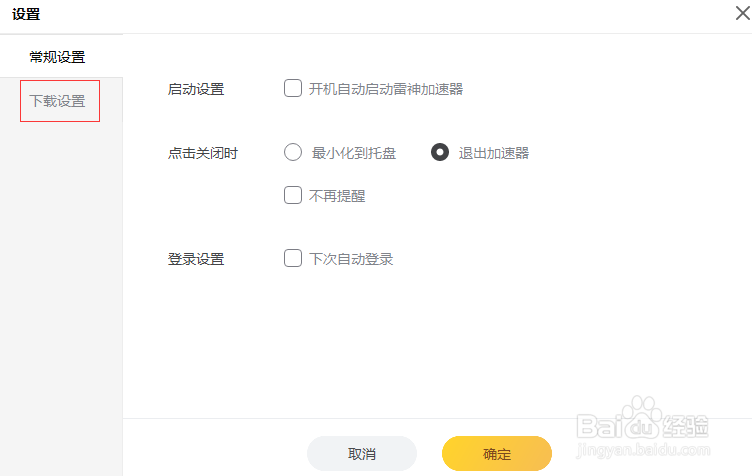752x476 pixels.
Task: Open the 下载设置 tab
Action: pos(57,101)
